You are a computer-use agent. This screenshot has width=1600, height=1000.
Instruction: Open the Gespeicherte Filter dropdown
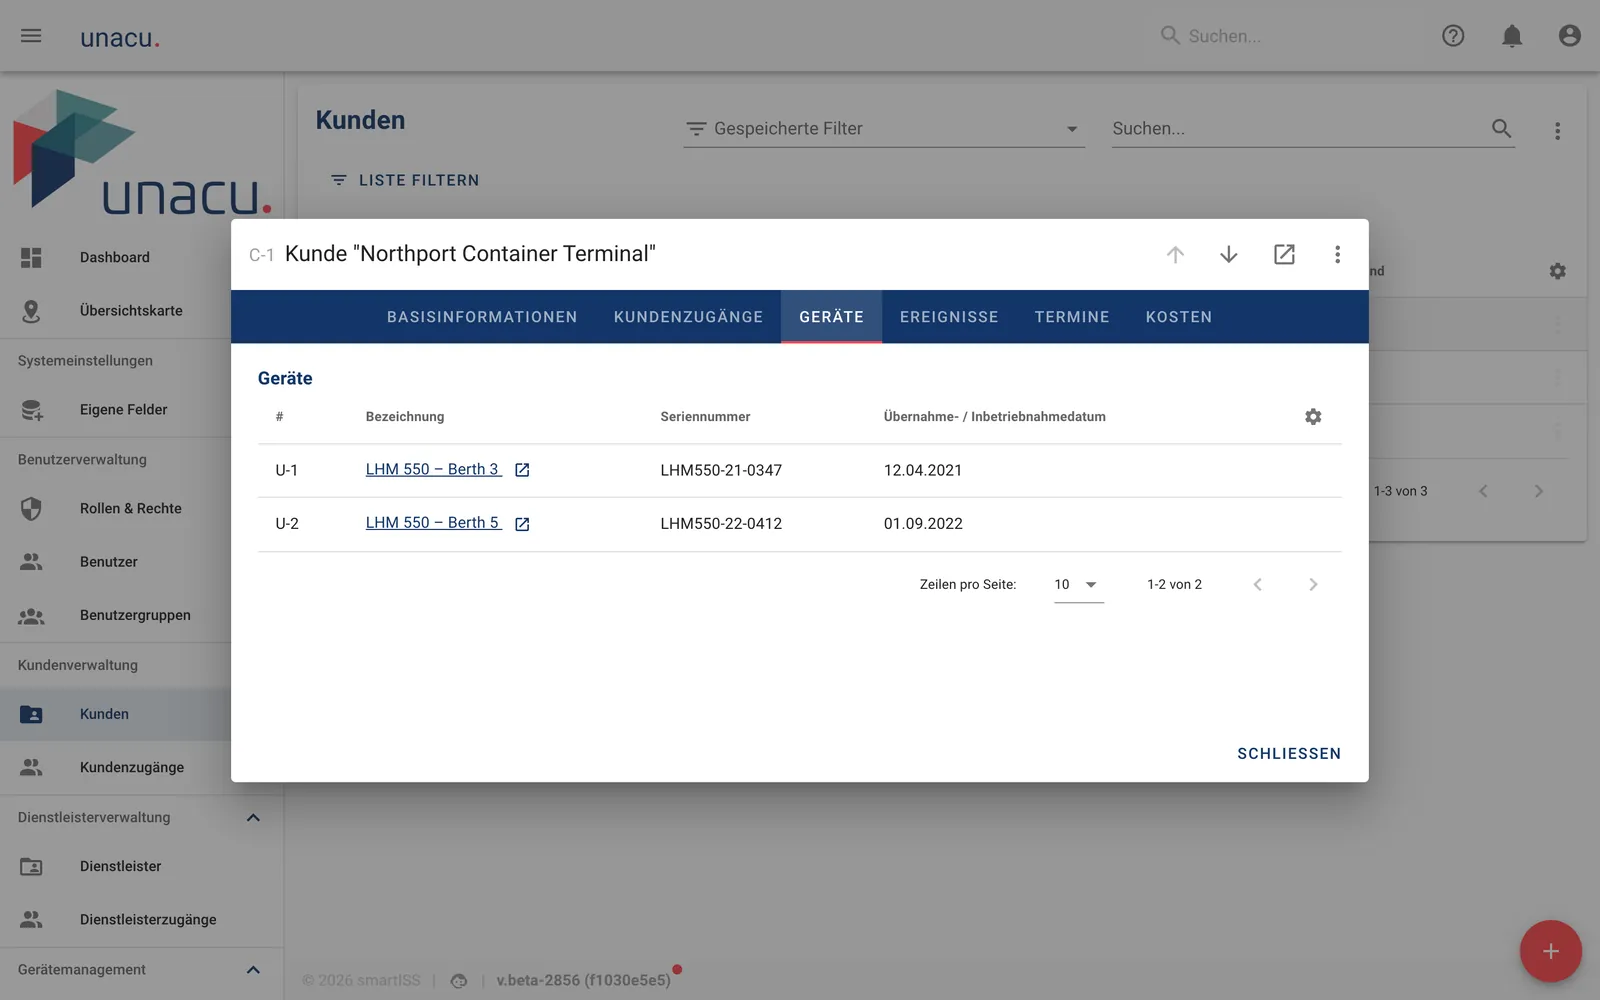884,128
